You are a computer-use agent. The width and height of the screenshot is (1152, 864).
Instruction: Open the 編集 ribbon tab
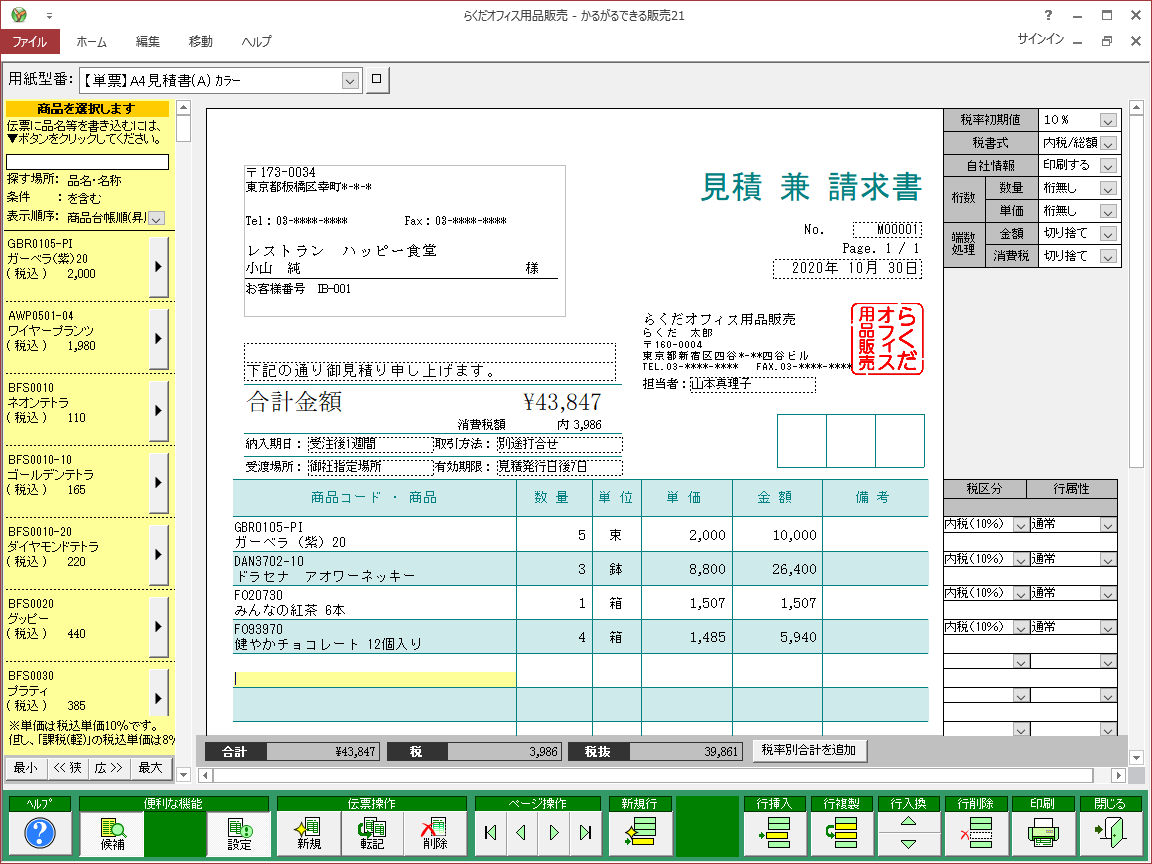coord(148,42)
